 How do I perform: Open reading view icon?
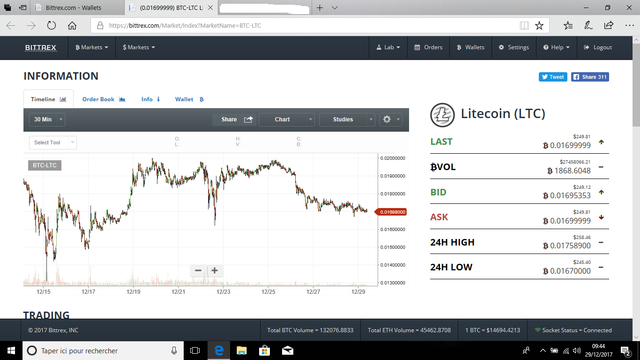click(x=524, y=25)
